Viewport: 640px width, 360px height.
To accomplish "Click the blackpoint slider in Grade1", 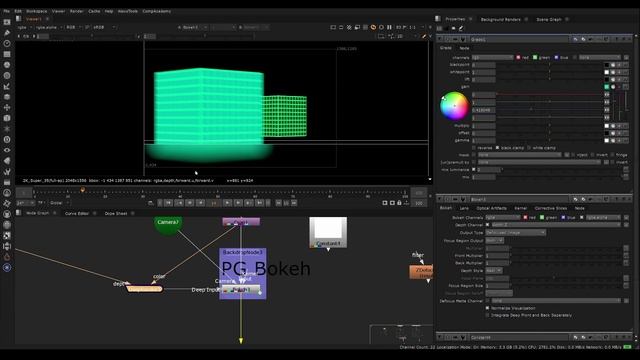I will coord(549,65).
